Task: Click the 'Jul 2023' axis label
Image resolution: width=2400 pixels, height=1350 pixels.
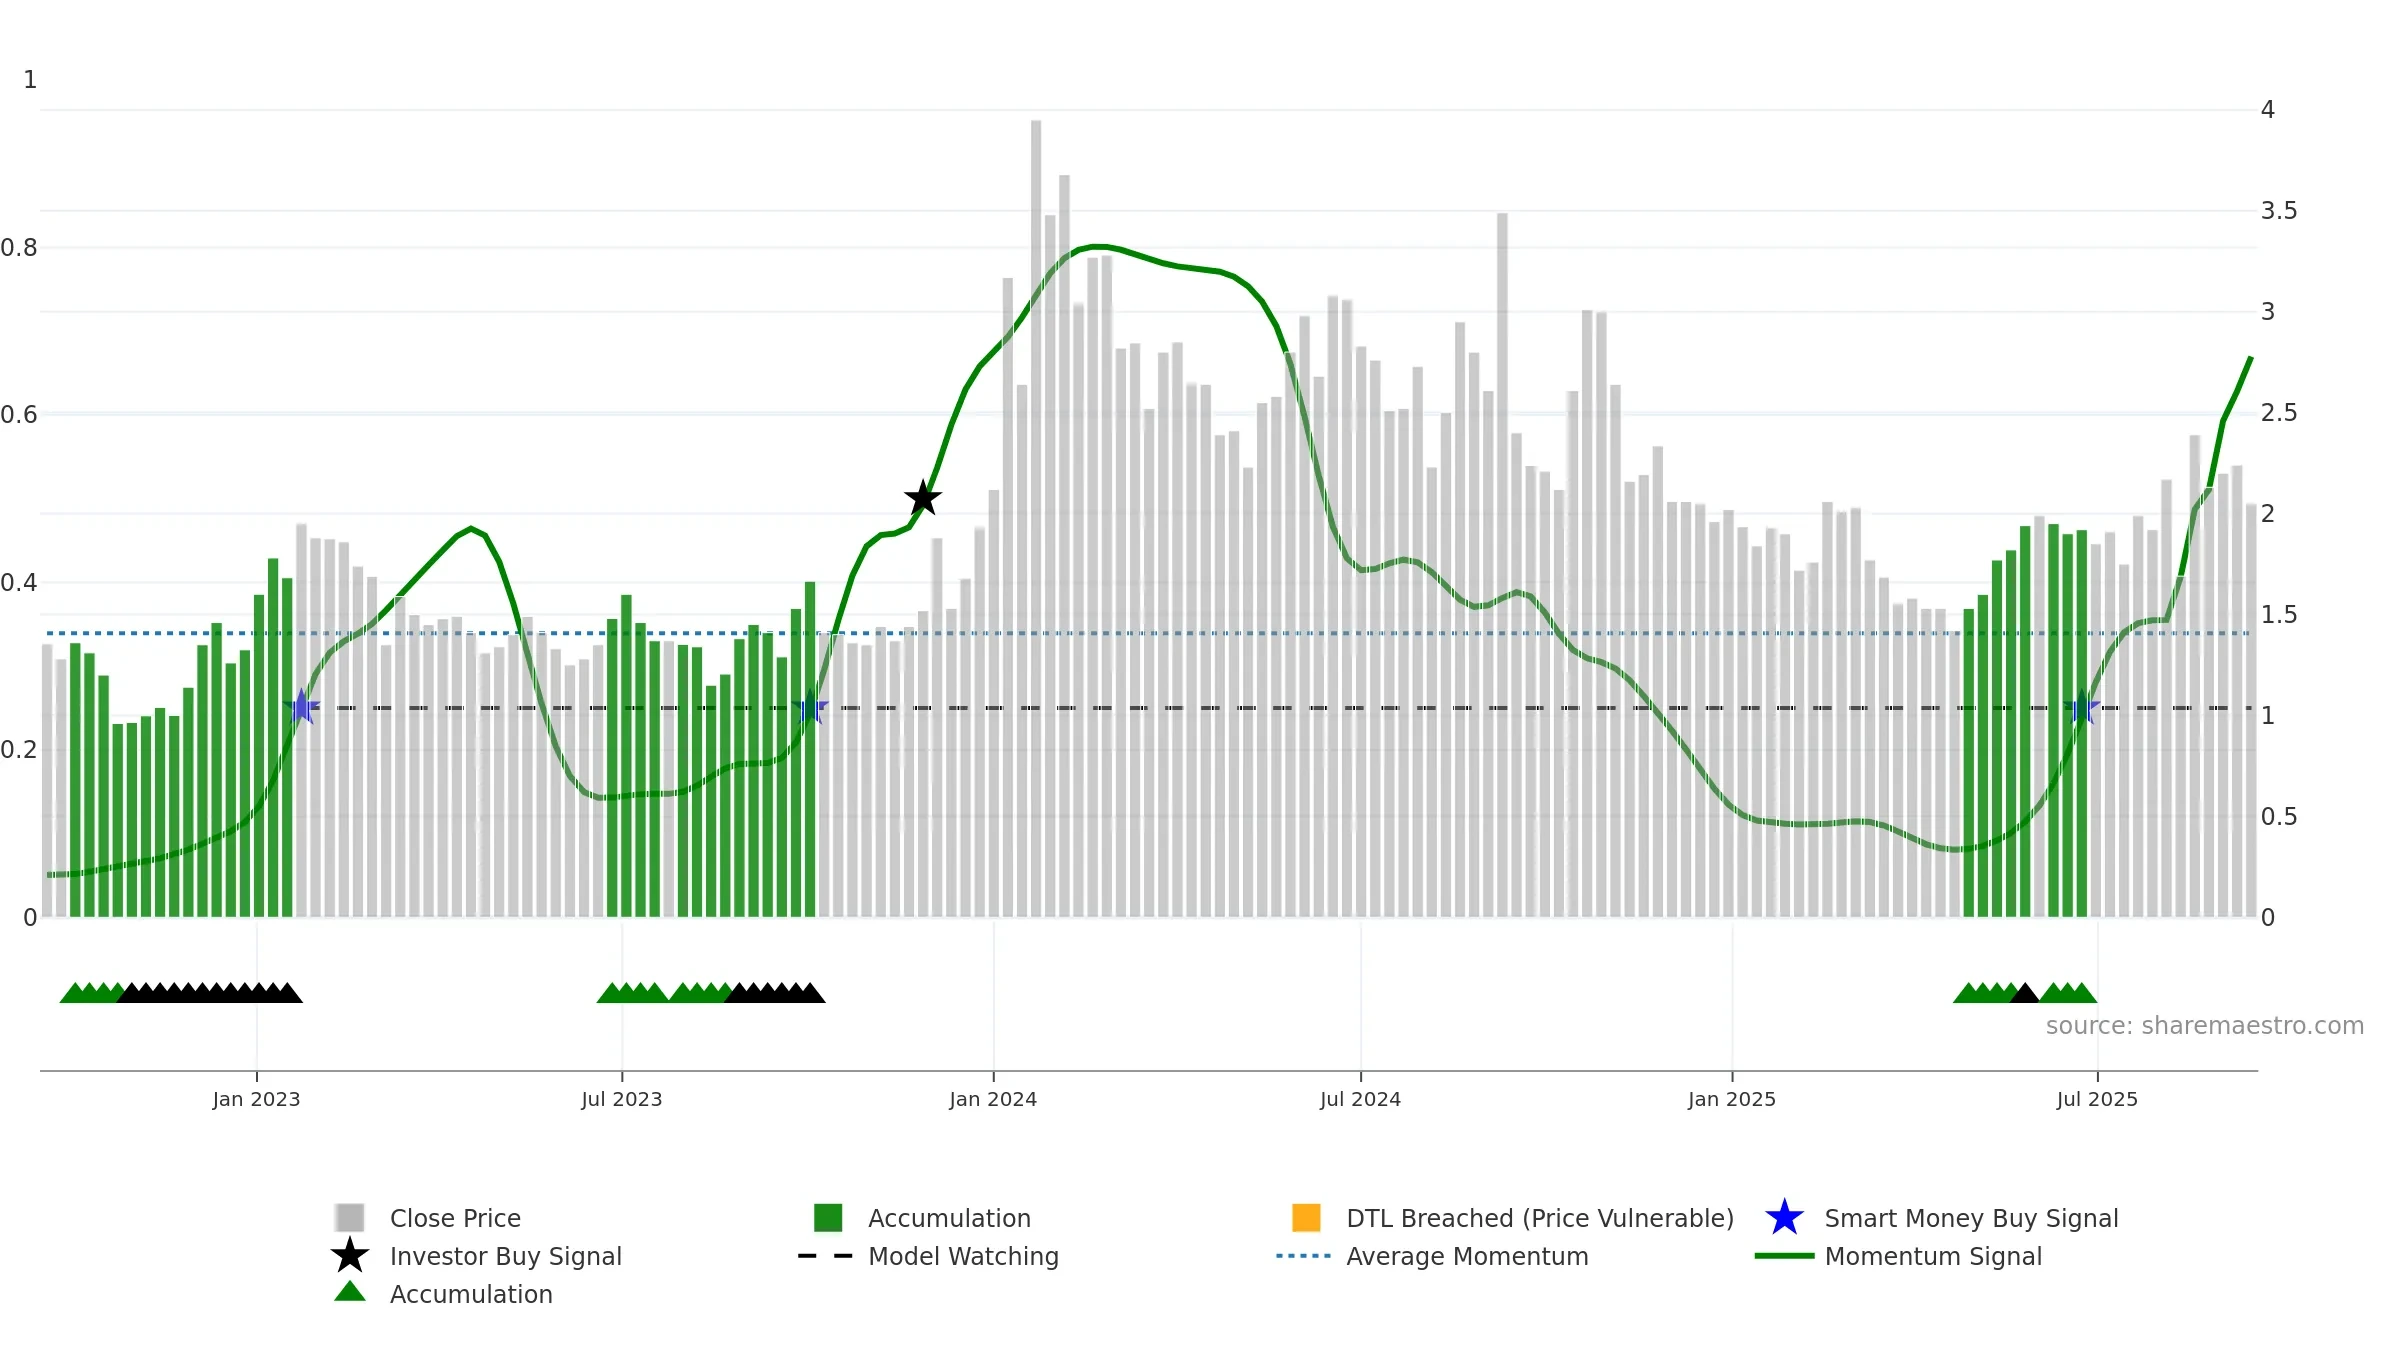Action: [621, 1099]
